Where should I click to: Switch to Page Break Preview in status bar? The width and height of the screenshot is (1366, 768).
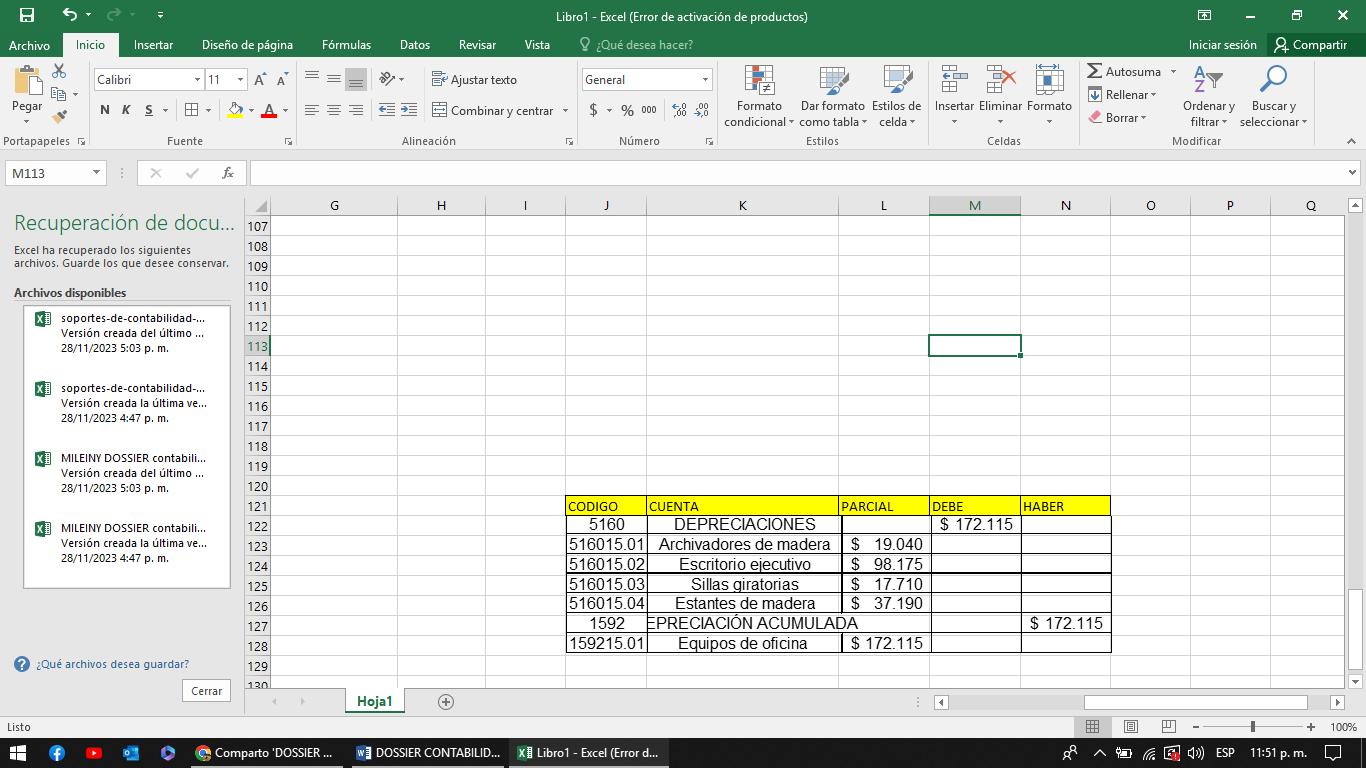click(1168, 726)
